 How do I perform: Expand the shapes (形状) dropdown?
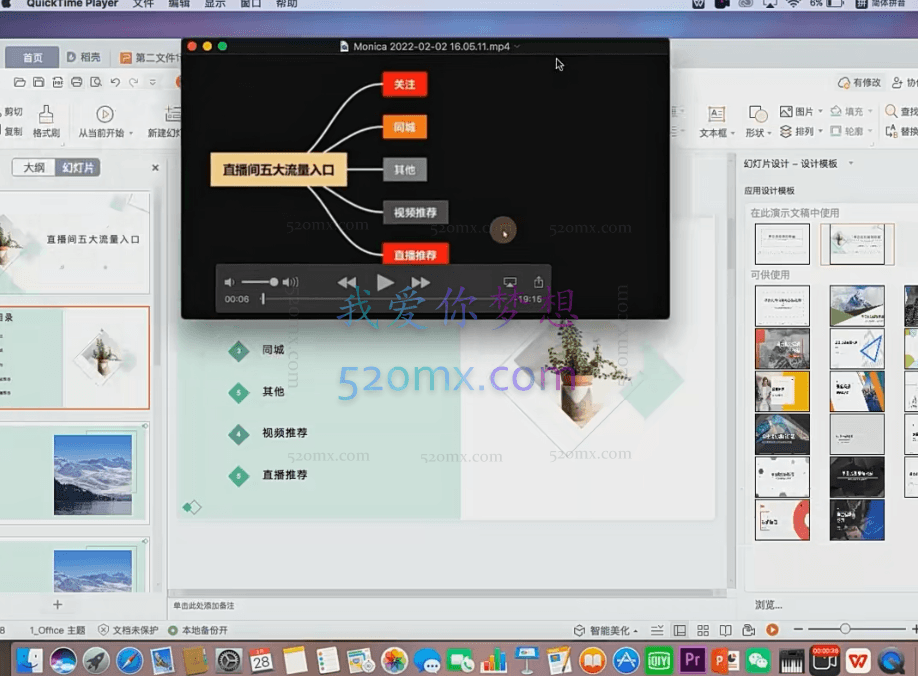click(x=767, y=132)
